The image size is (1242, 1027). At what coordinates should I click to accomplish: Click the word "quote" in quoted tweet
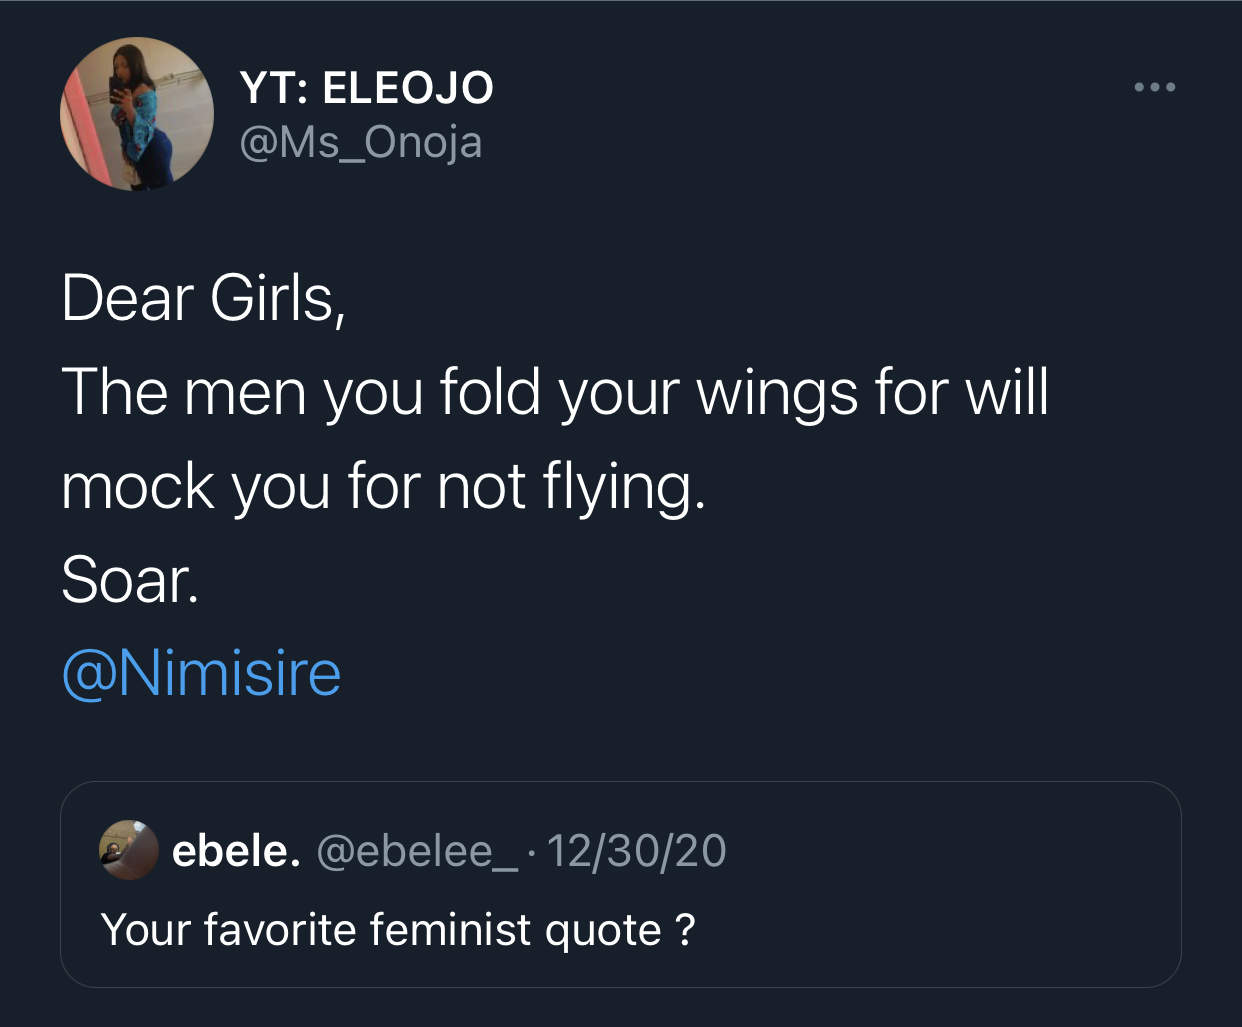(603, 930)
